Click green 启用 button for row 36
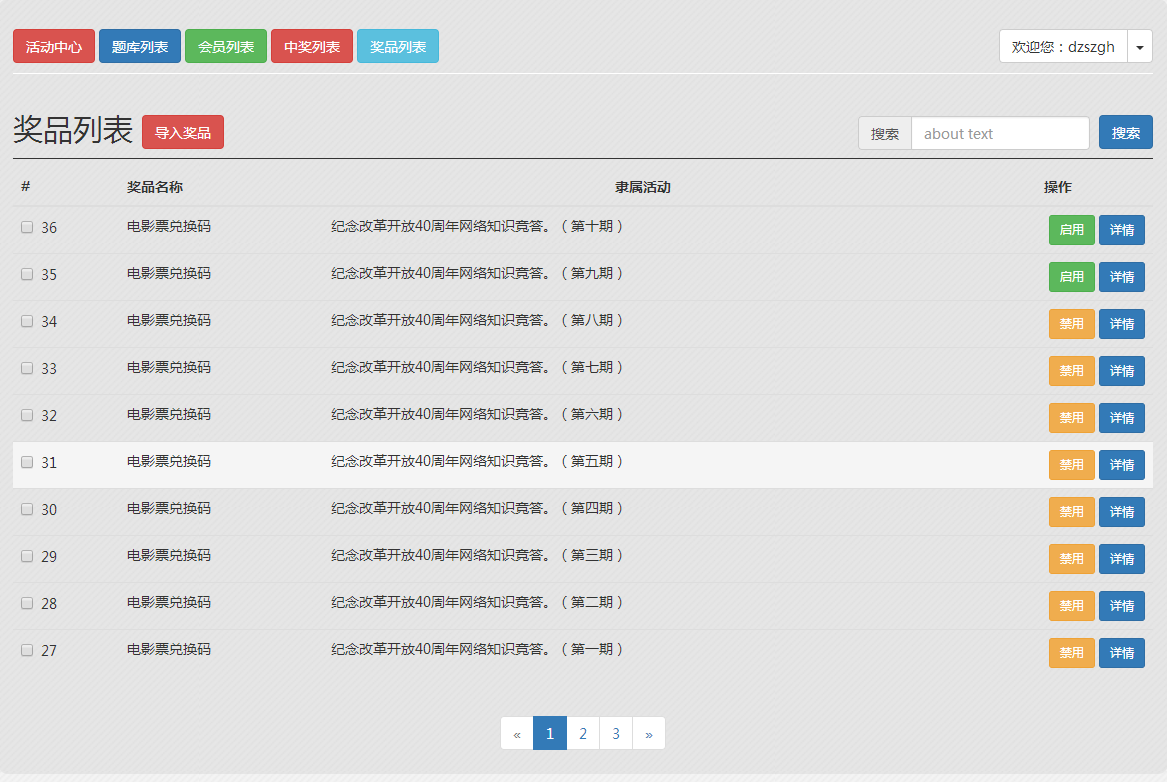 pos(1071,230)
